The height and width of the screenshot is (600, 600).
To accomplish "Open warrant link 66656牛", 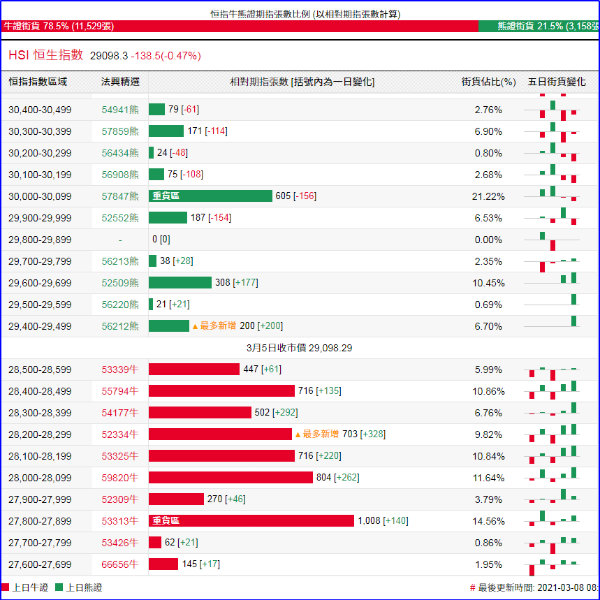I will coord(120,564).
